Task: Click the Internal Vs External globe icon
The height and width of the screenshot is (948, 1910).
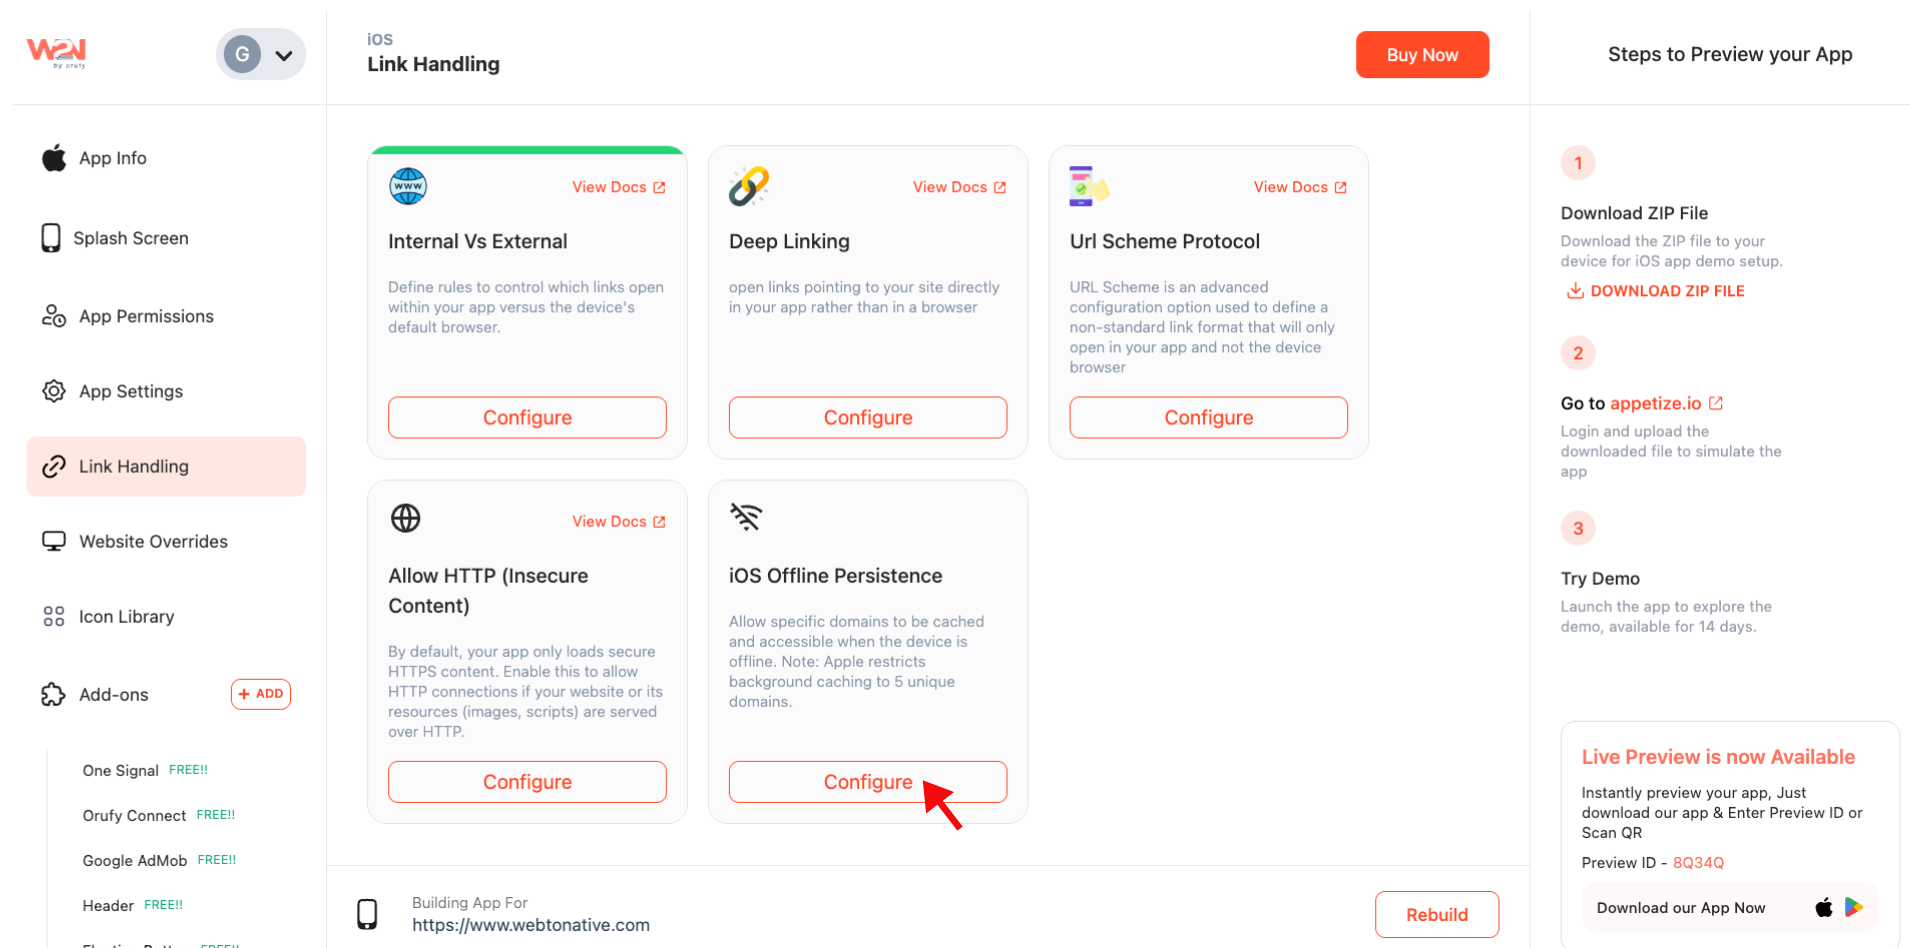Action: click(408, 186)
